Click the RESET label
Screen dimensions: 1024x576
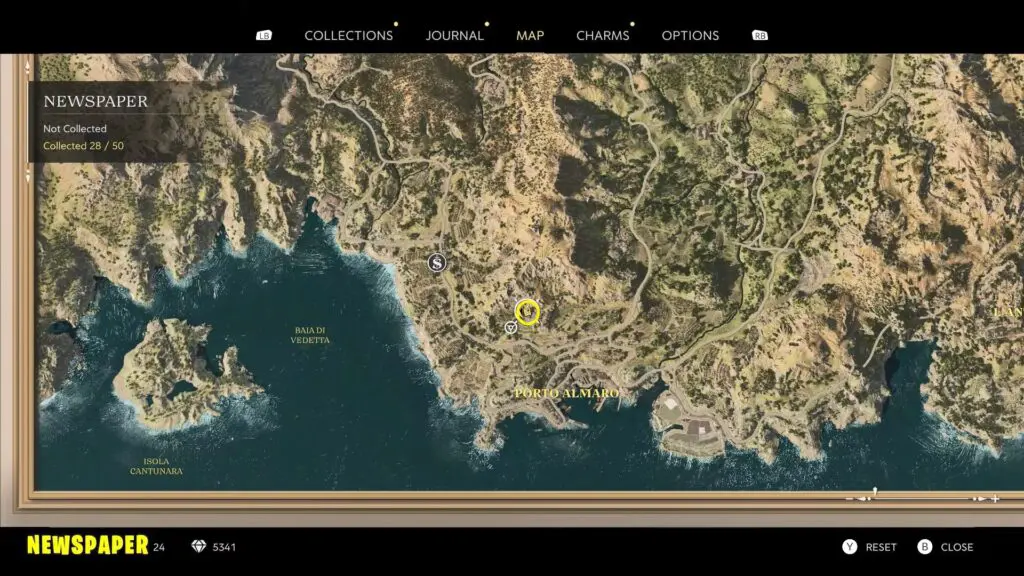click(881, 547)
